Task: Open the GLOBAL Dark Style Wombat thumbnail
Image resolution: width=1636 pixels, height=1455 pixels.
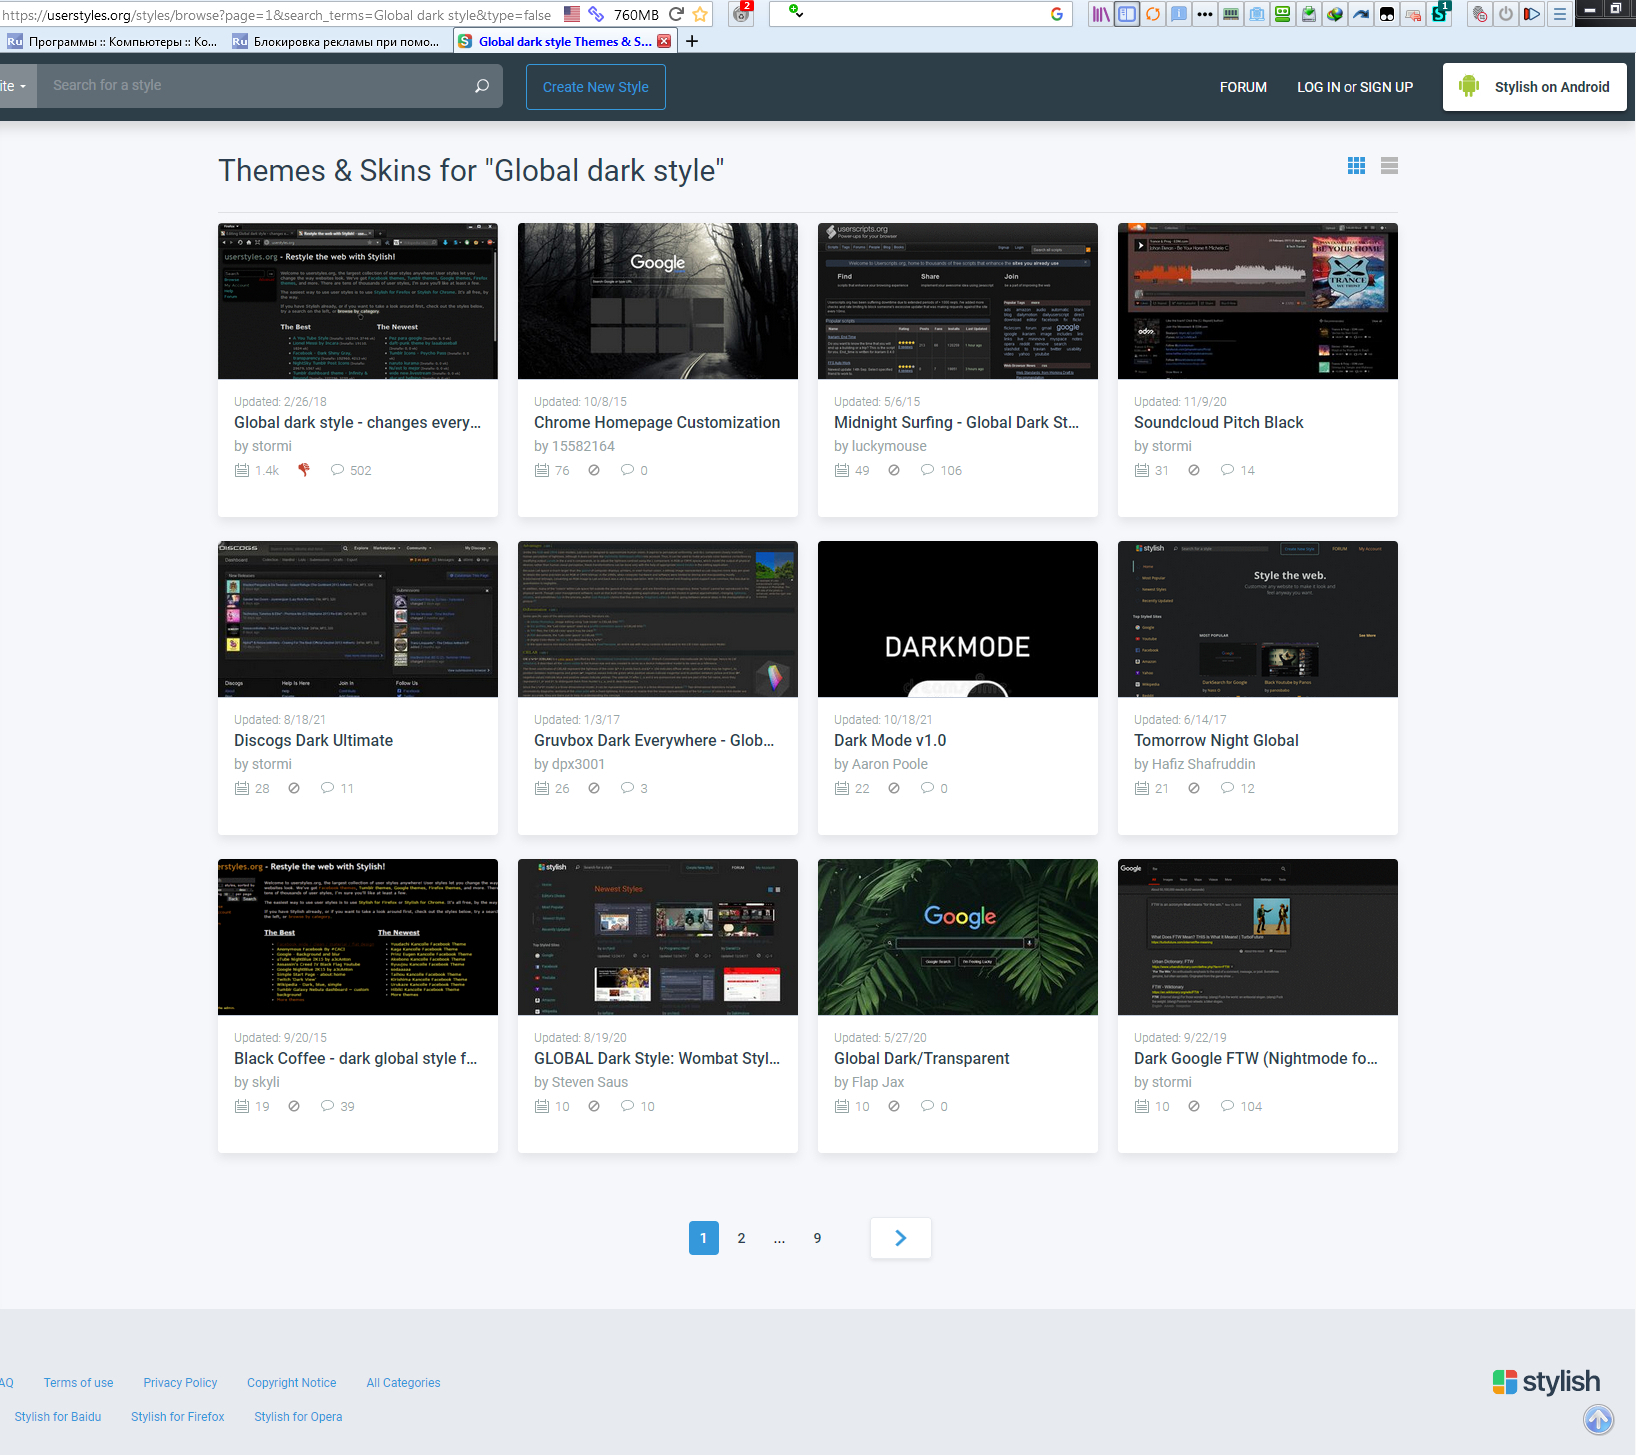Action: 658,937
